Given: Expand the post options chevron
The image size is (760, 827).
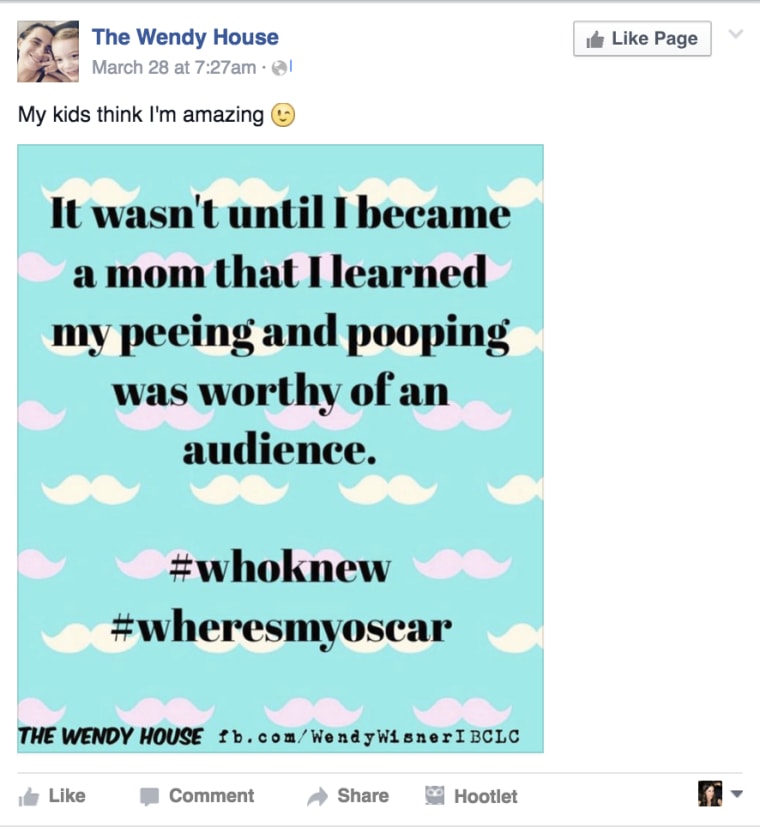Looking at the screenshot, I should [736, 34].
